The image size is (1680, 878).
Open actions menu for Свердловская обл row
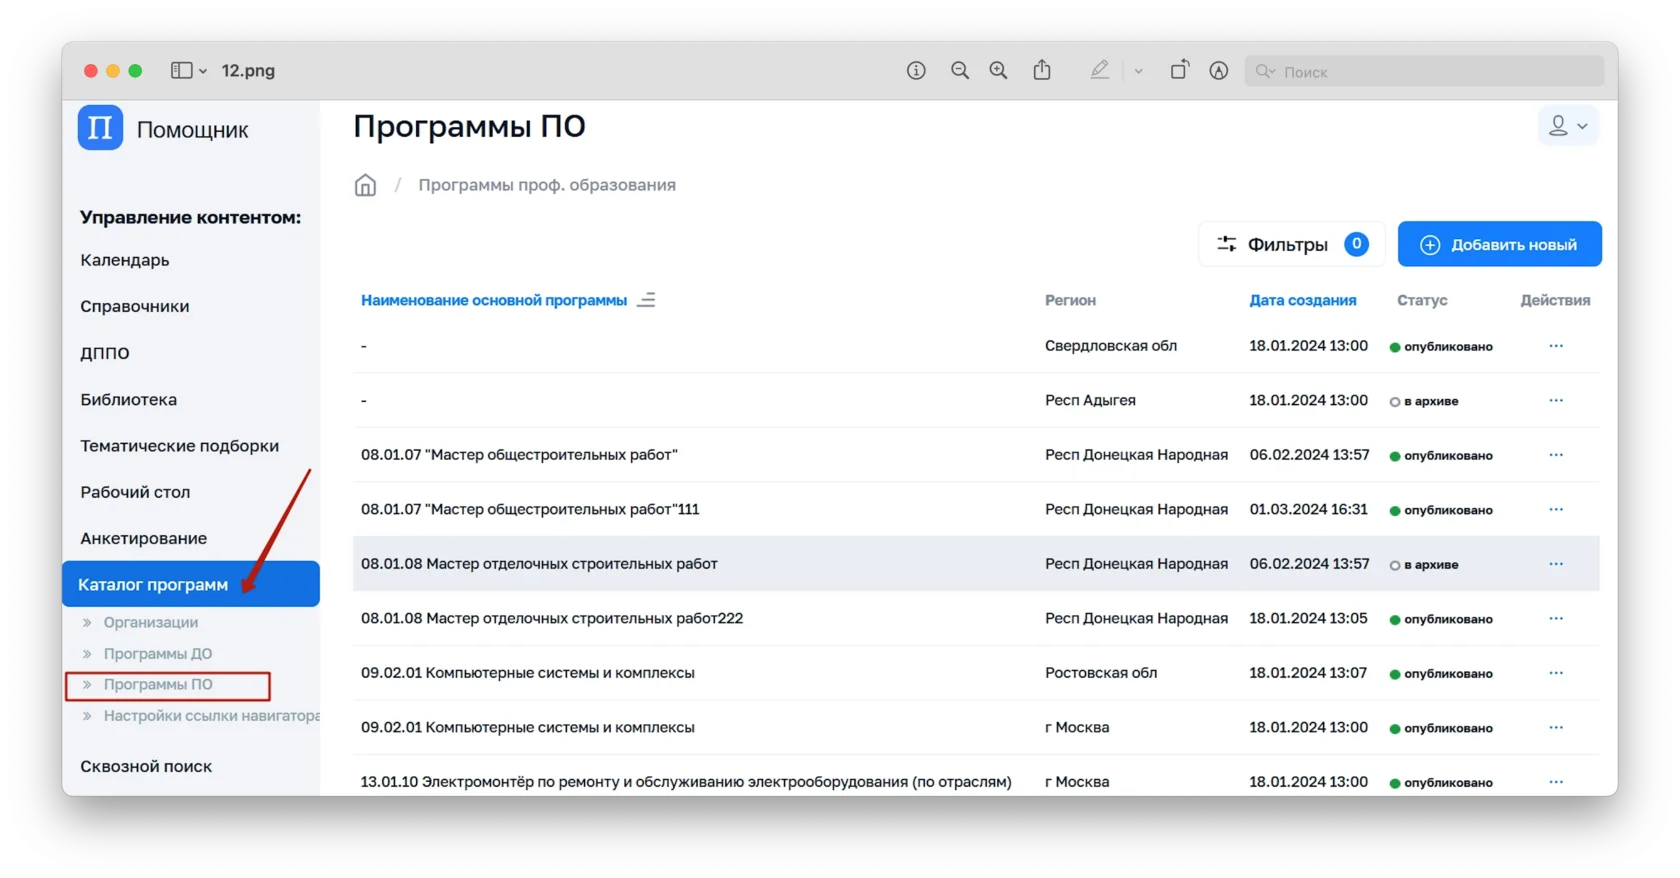[1555, 346]
